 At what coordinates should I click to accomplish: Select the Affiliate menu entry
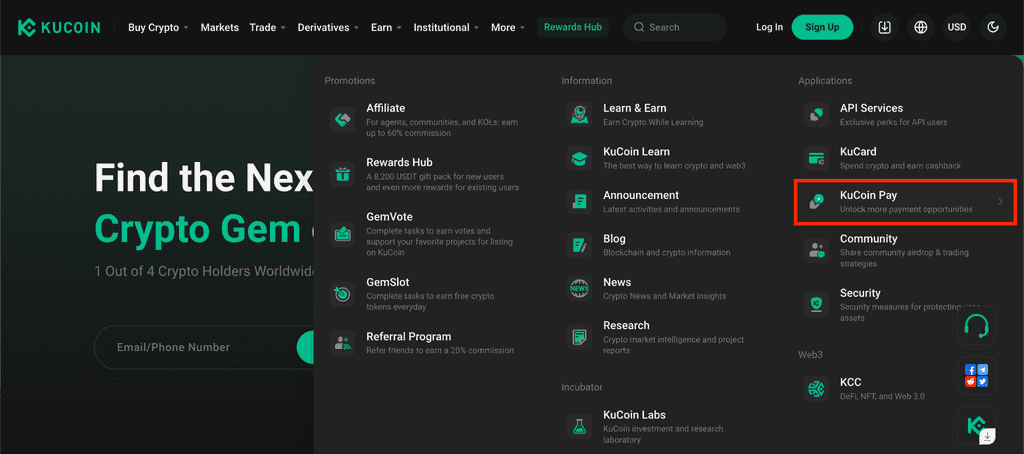pos(424,120)
